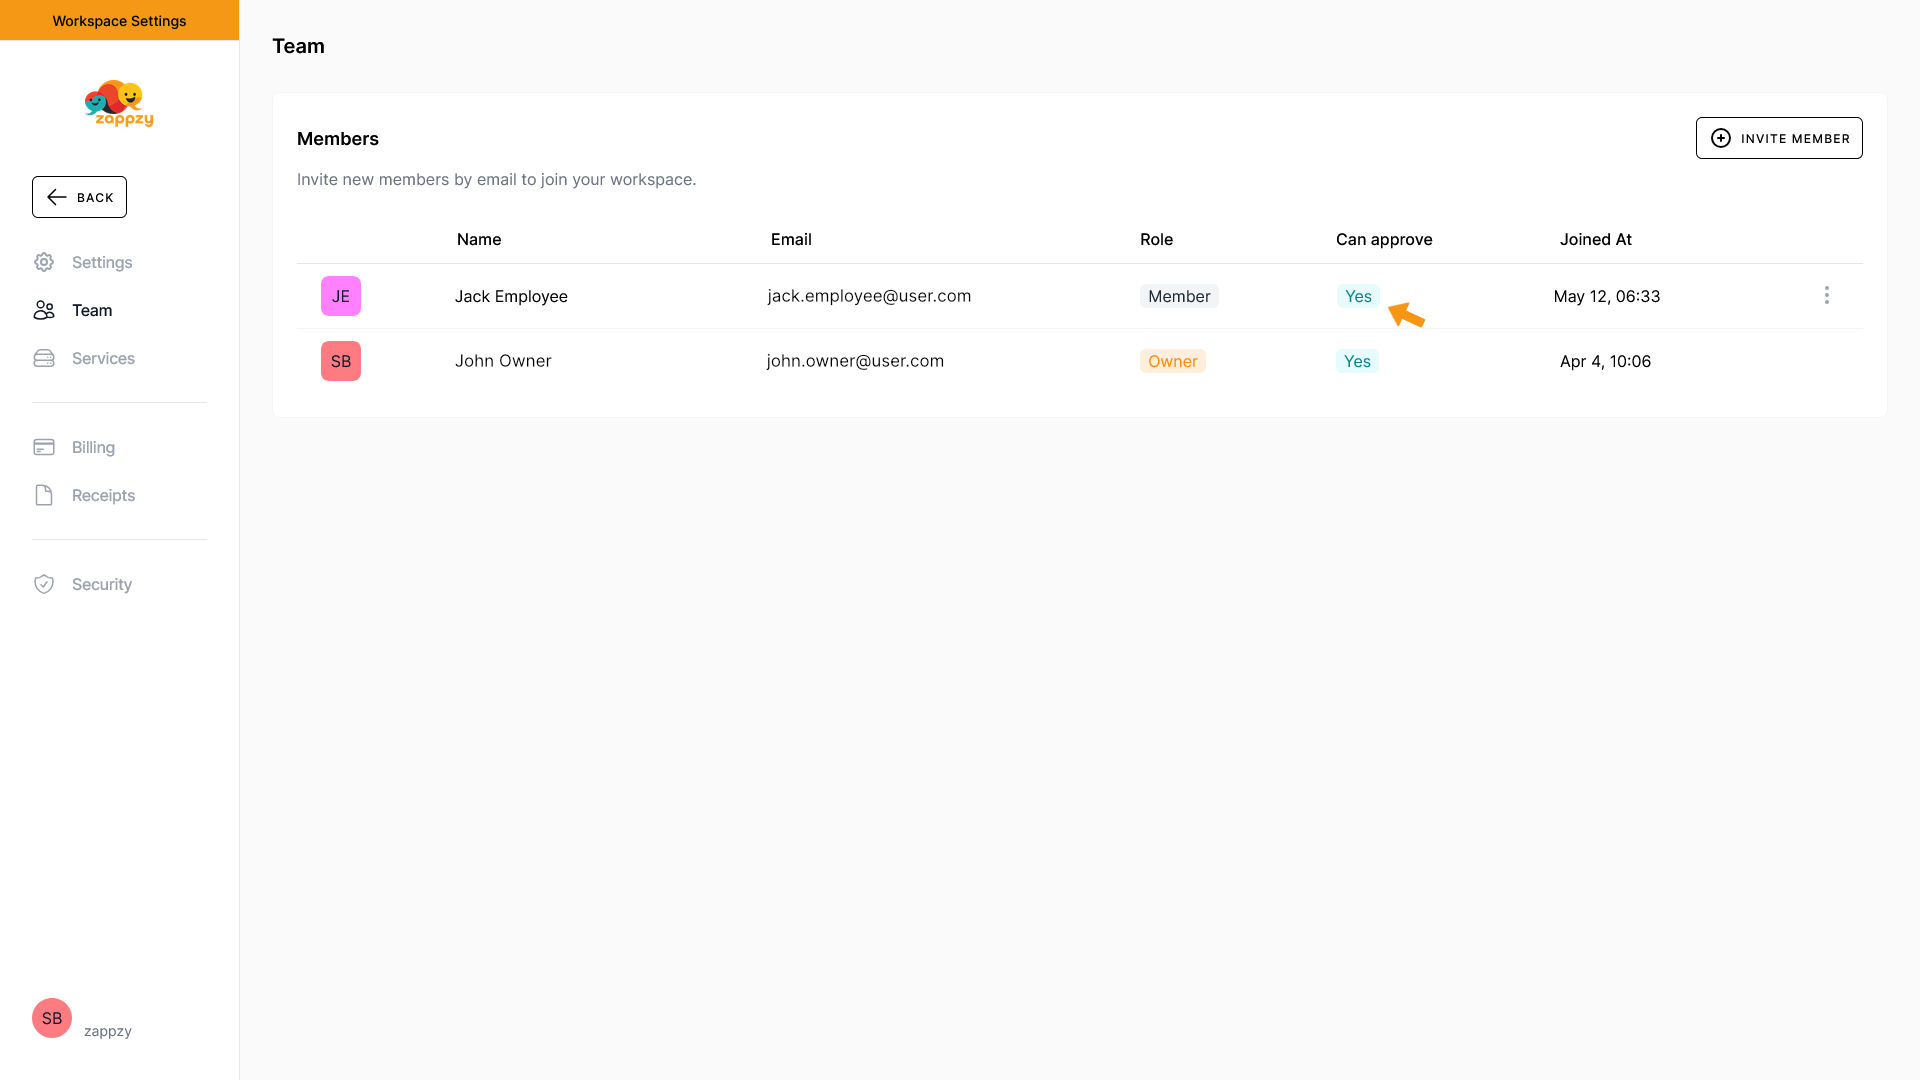Click the Yes approval badge for John Owner
This screenshot has width=1920, height=1080.
tap(1357, 361)
